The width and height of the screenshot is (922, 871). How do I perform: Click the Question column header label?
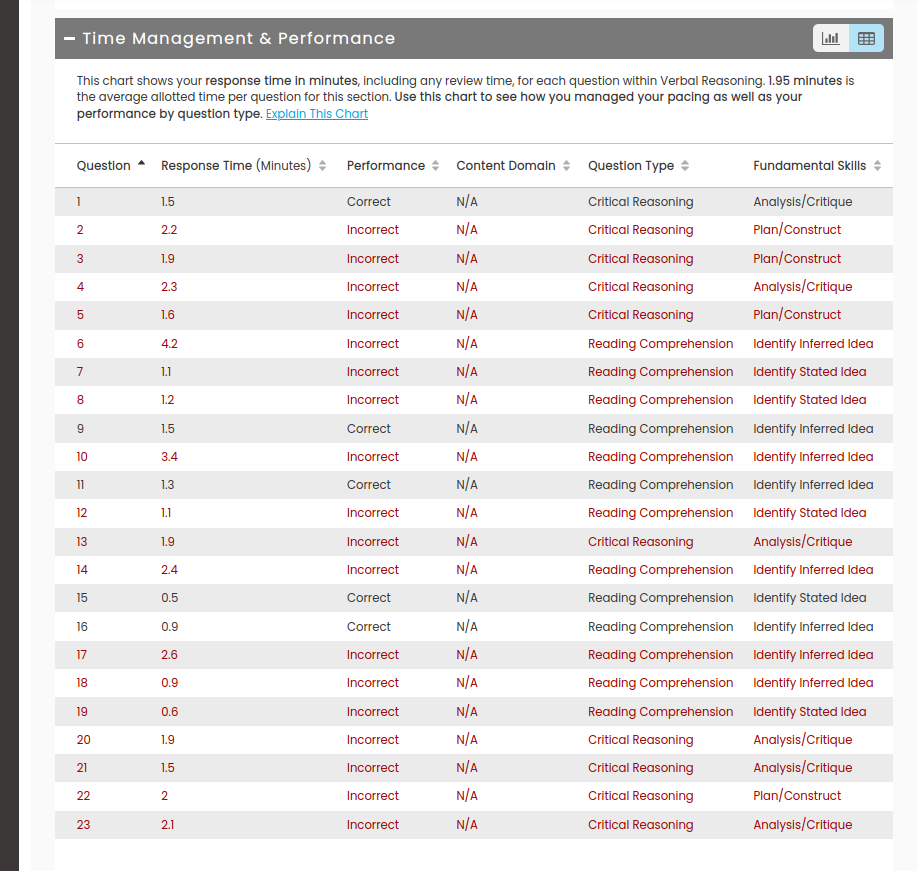[103, 166]
